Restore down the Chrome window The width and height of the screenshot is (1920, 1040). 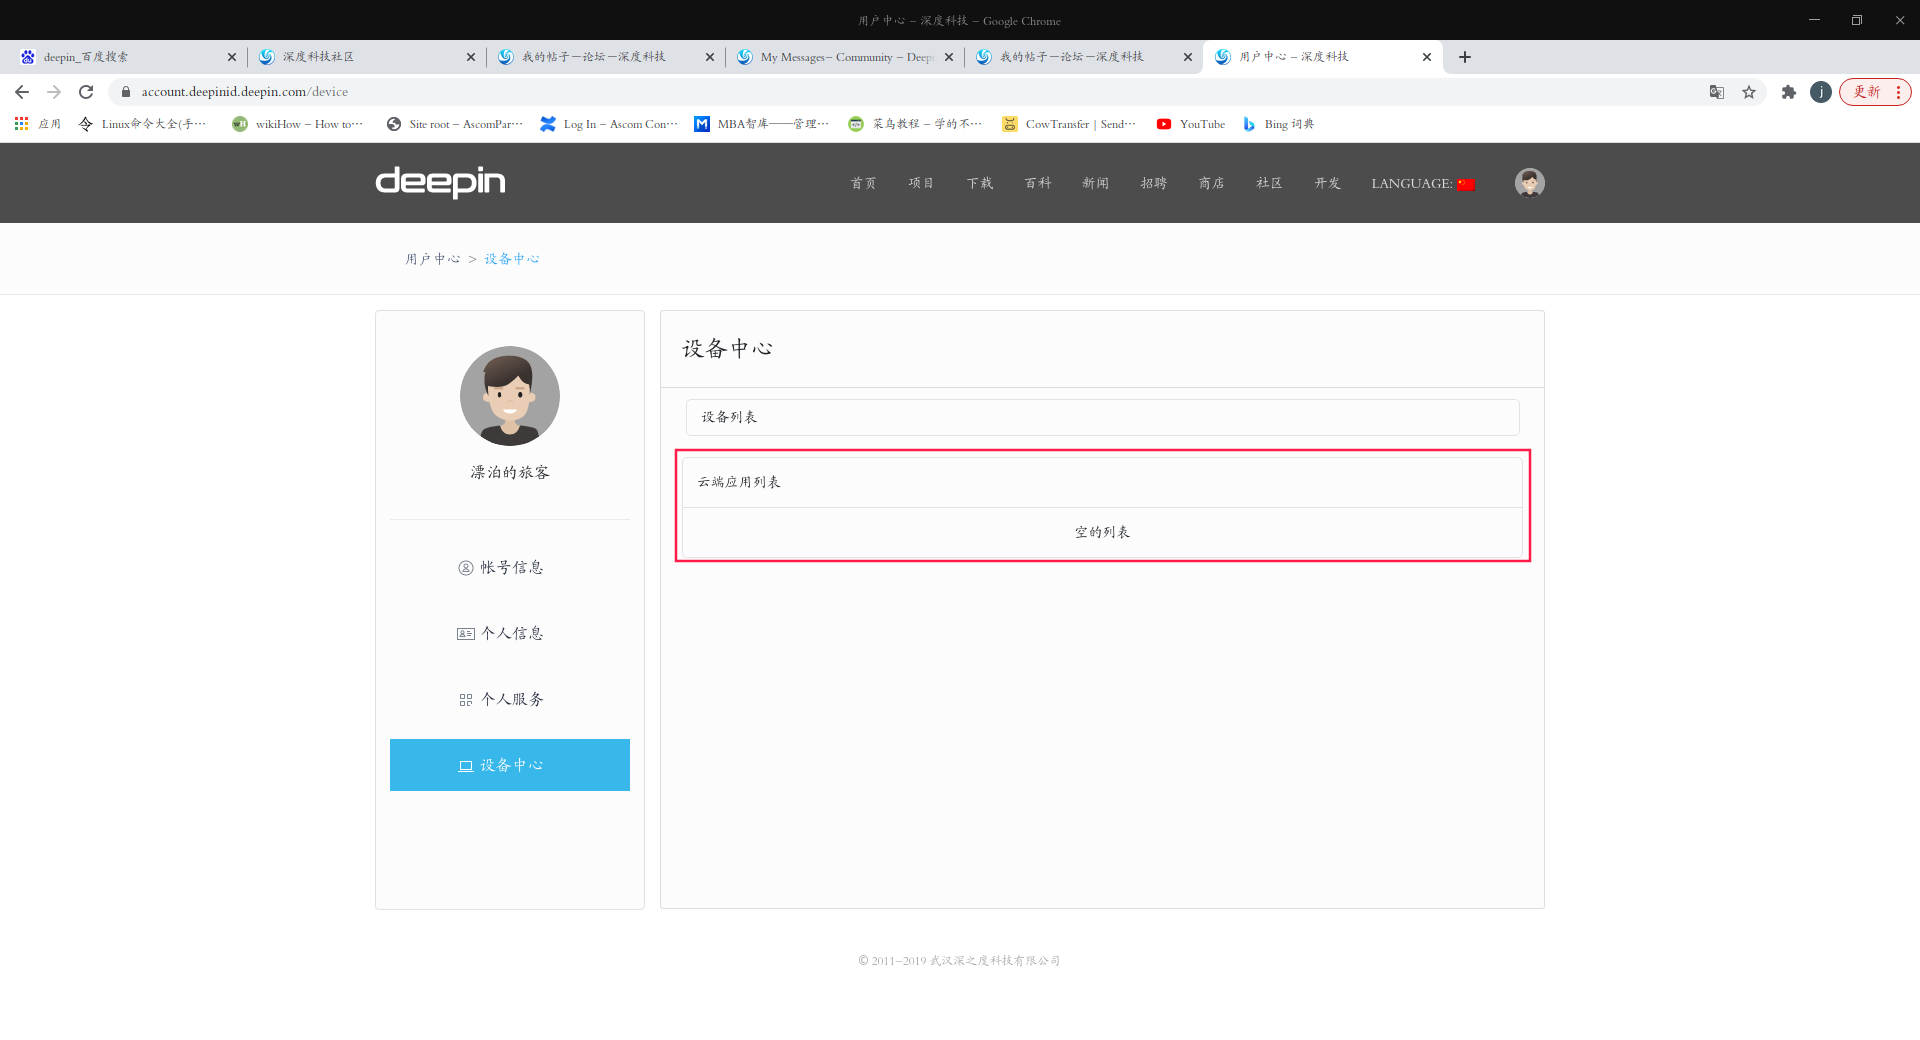[1857, 20]
